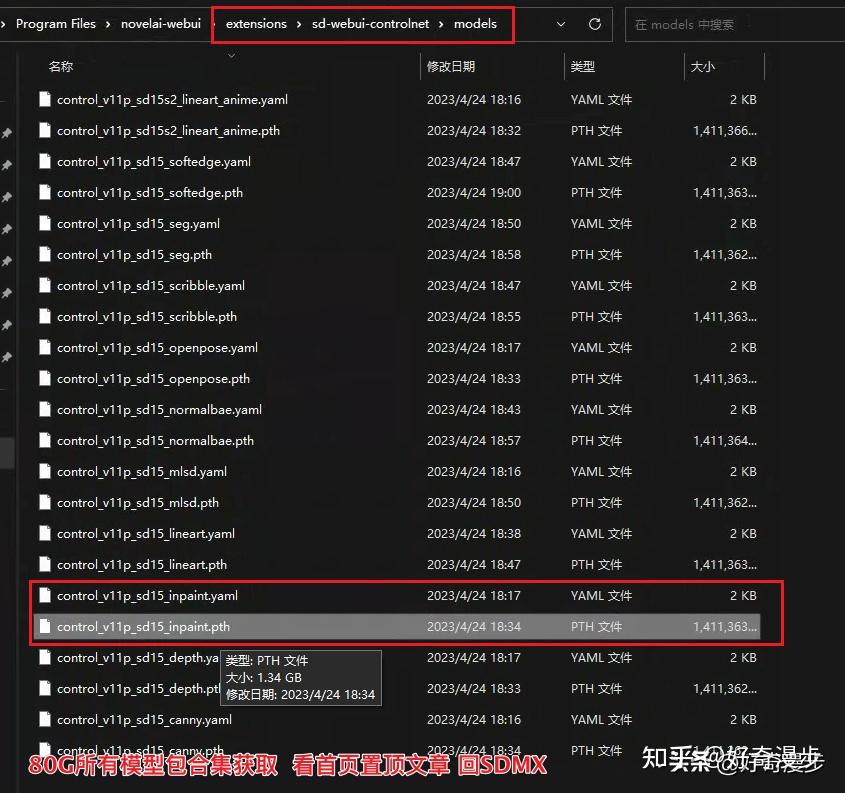Click the file icon beside control_v11p_sd15_openpose.pth
Image resolution: width=845 pixels, height=793 pixels.
[45, 378]
